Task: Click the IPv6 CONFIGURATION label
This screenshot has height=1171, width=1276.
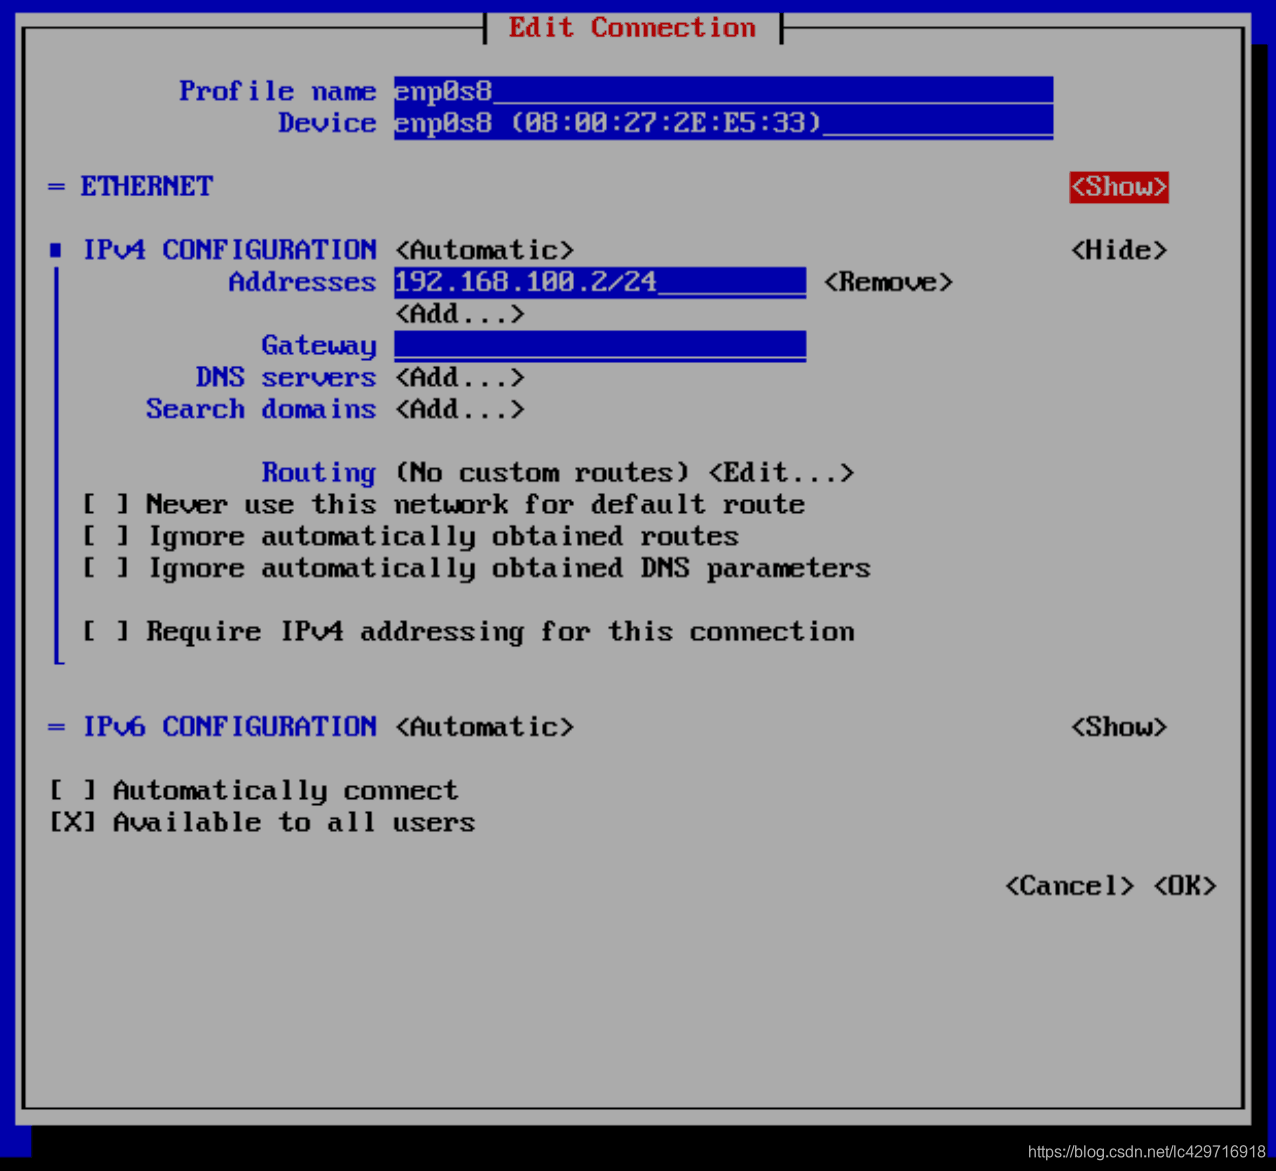Action: tap(229, 727)
